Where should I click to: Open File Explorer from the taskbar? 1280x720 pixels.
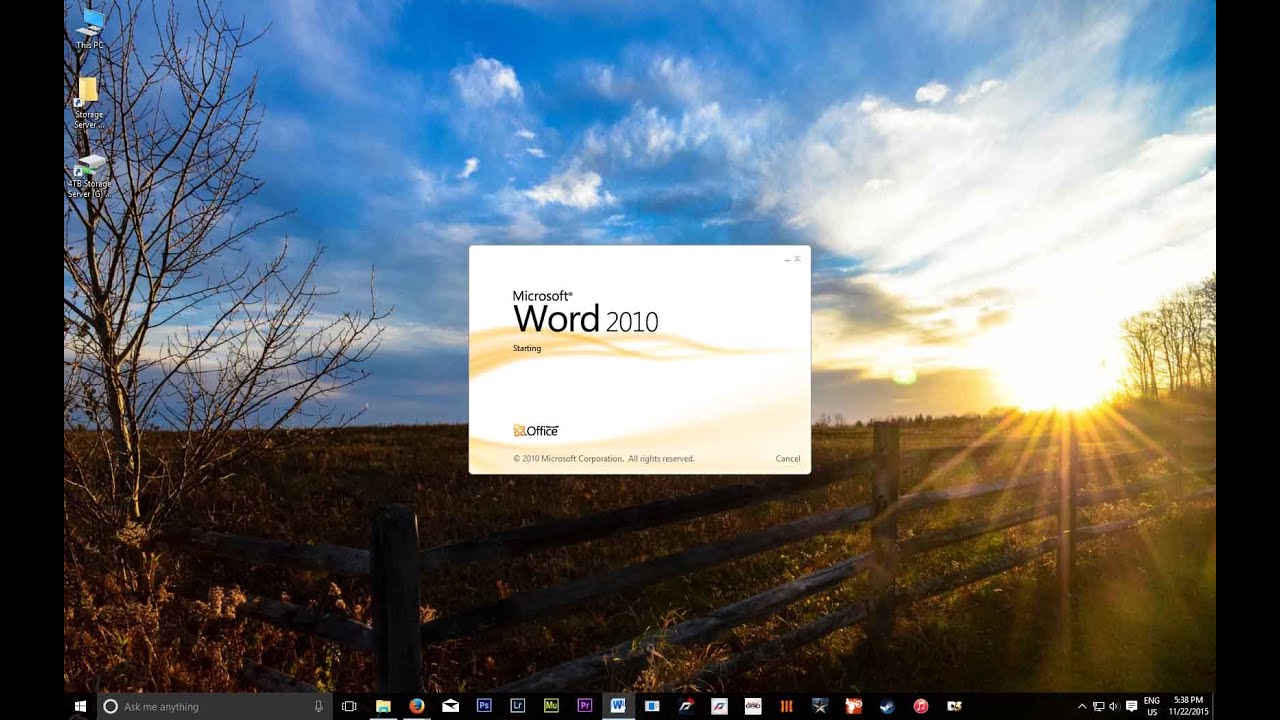(383, 706)
